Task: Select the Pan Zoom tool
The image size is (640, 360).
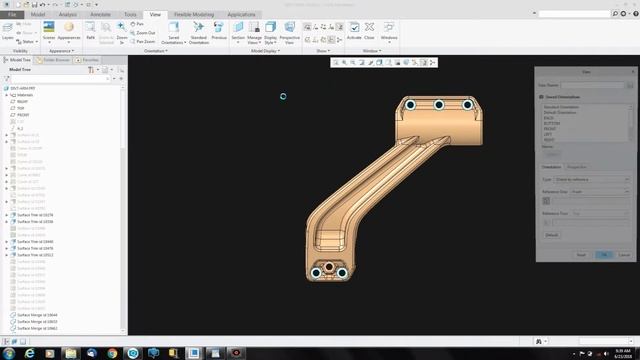Action: (143, 42)
